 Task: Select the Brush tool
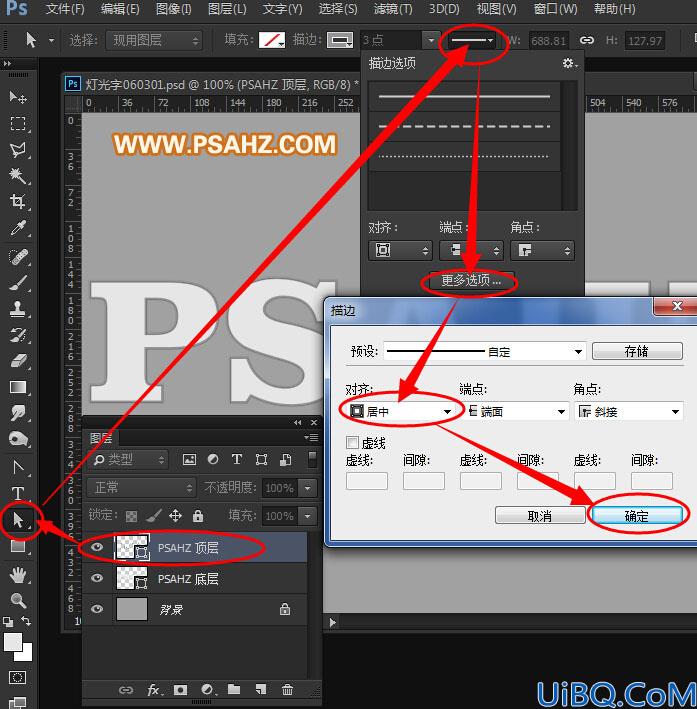tap(18, 283)
